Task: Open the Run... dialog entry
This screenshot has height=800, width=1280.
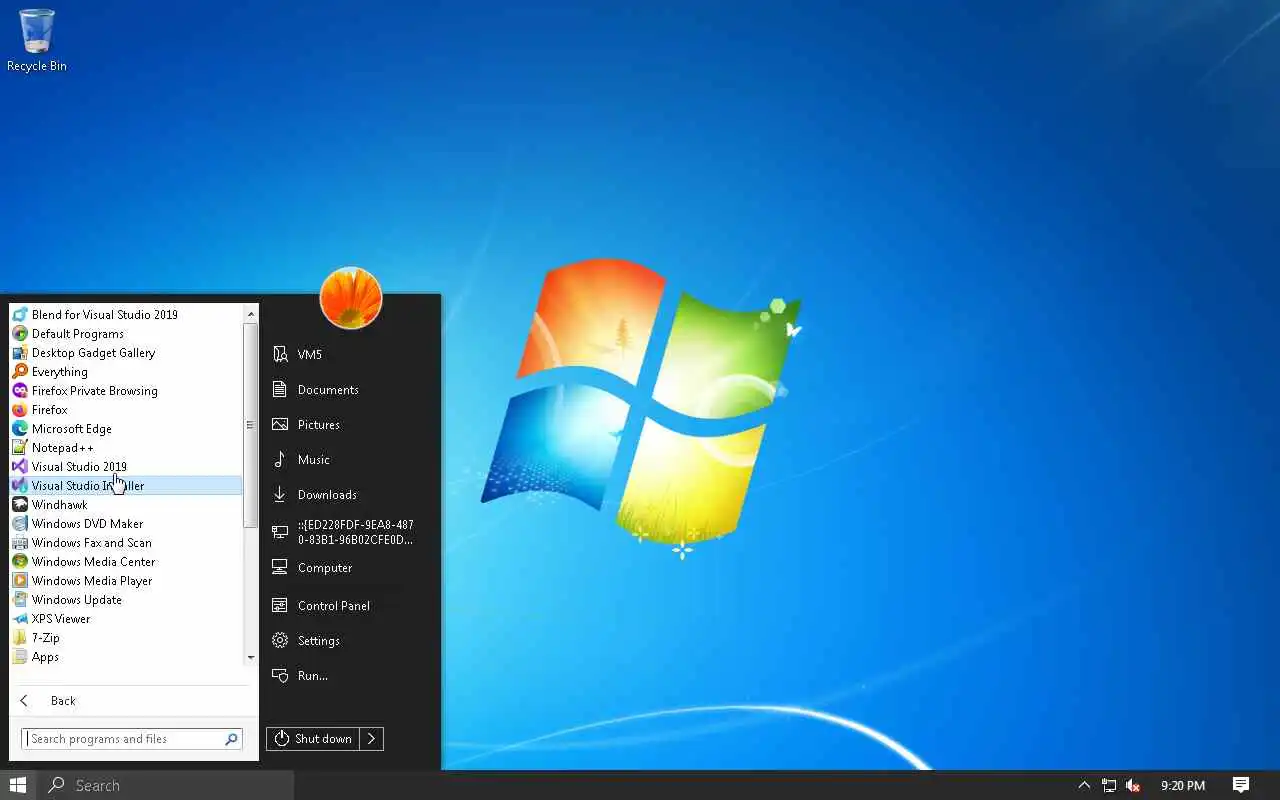Action: click(350, 675)
